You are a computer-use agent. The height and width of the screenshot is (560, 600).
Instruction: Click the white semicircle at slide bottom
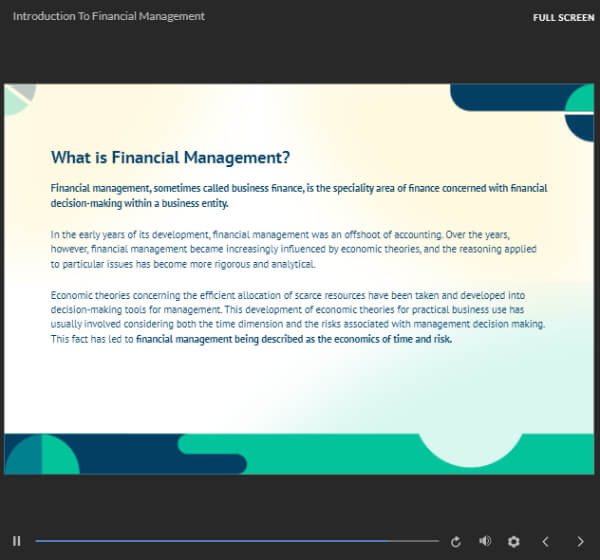469,448
